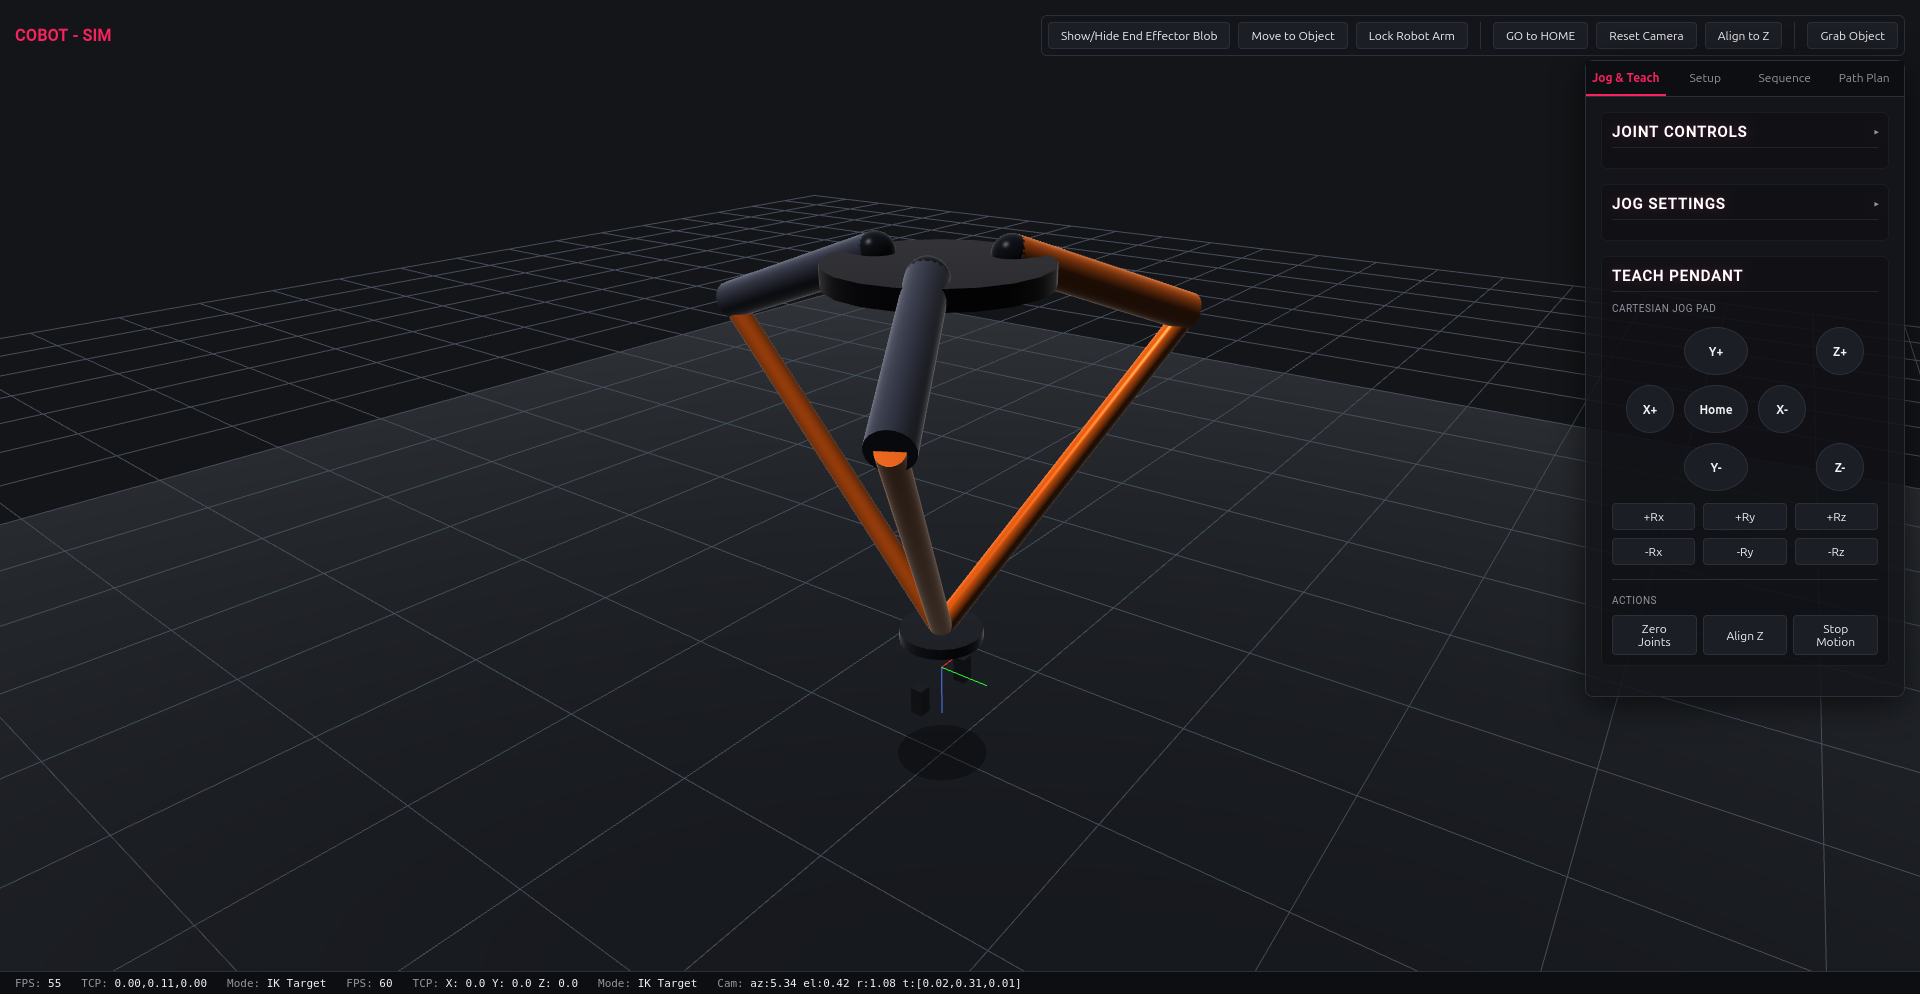Viewport: 1920px width, 994px height.
Task: Click Move to Object button
Action: [1292, 36]
